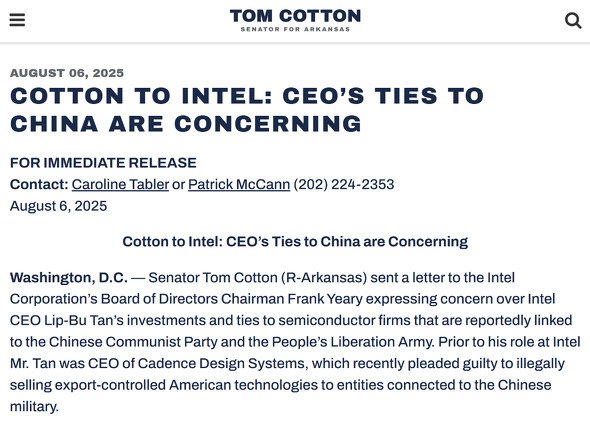
Task: Click 'For Immediate Release' text
Action: [x=103, y=163]
